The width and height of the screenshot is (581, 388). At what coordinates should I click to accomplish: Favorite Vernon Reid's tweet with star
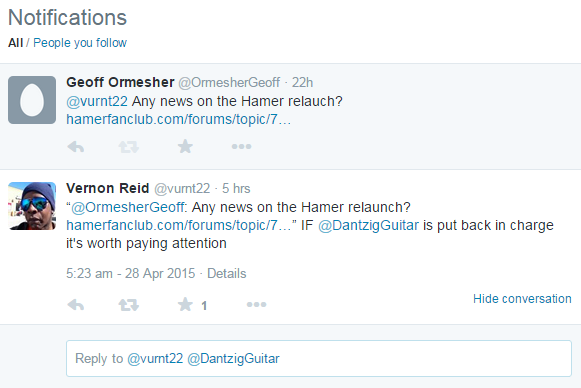[185, 305]
